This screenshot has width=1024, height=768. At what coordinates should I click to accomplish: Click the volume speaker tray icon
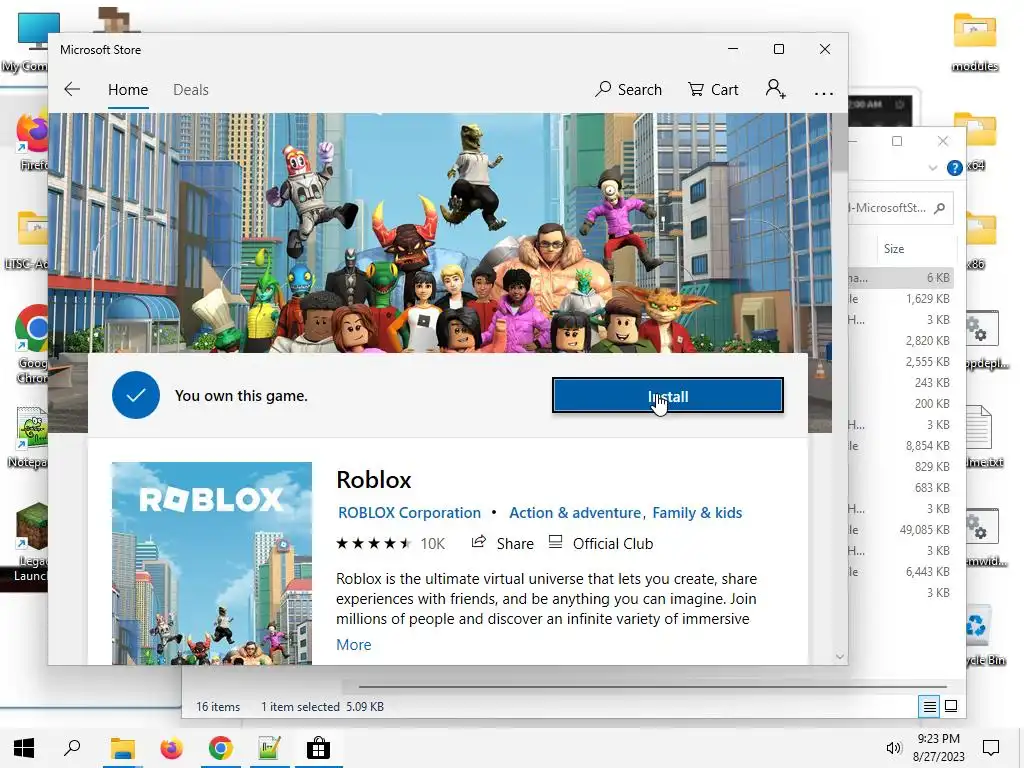click(x=893, y=748)
